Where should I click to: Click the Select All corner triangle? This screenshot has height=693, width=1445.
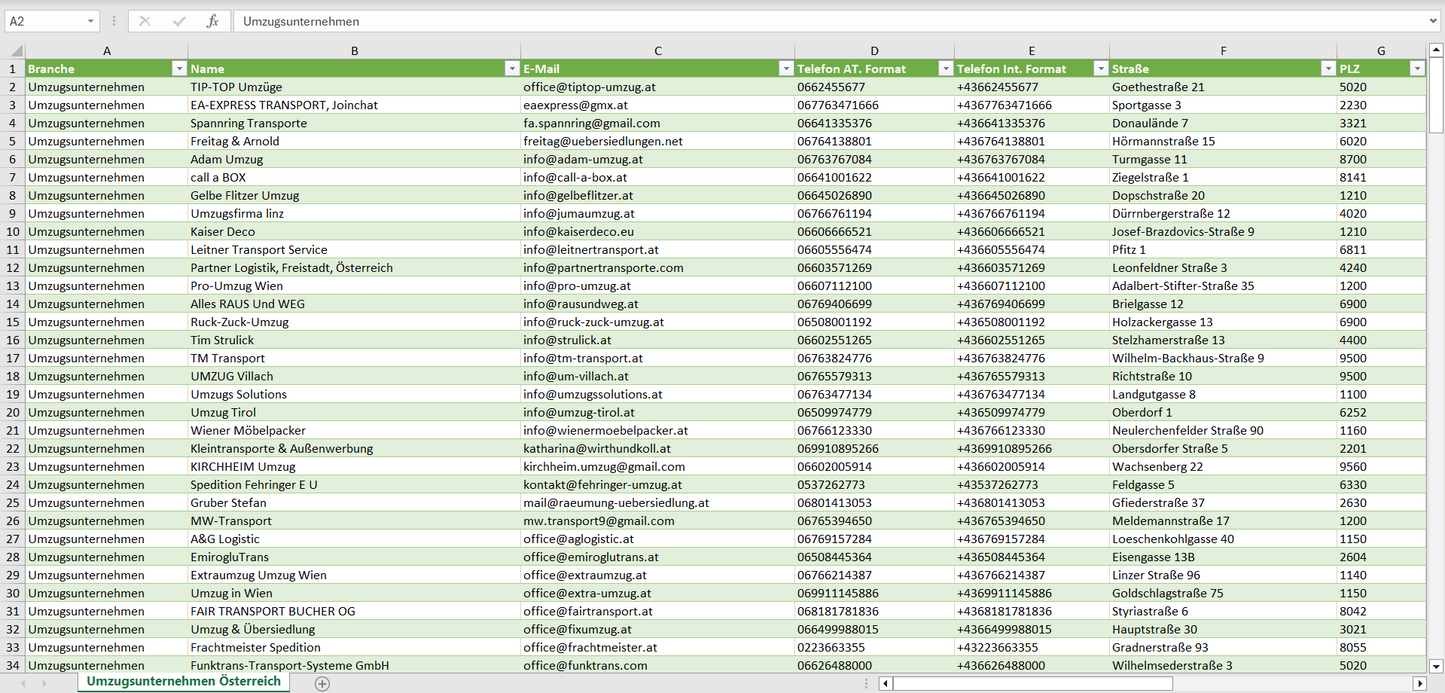(x=14, y=50)
